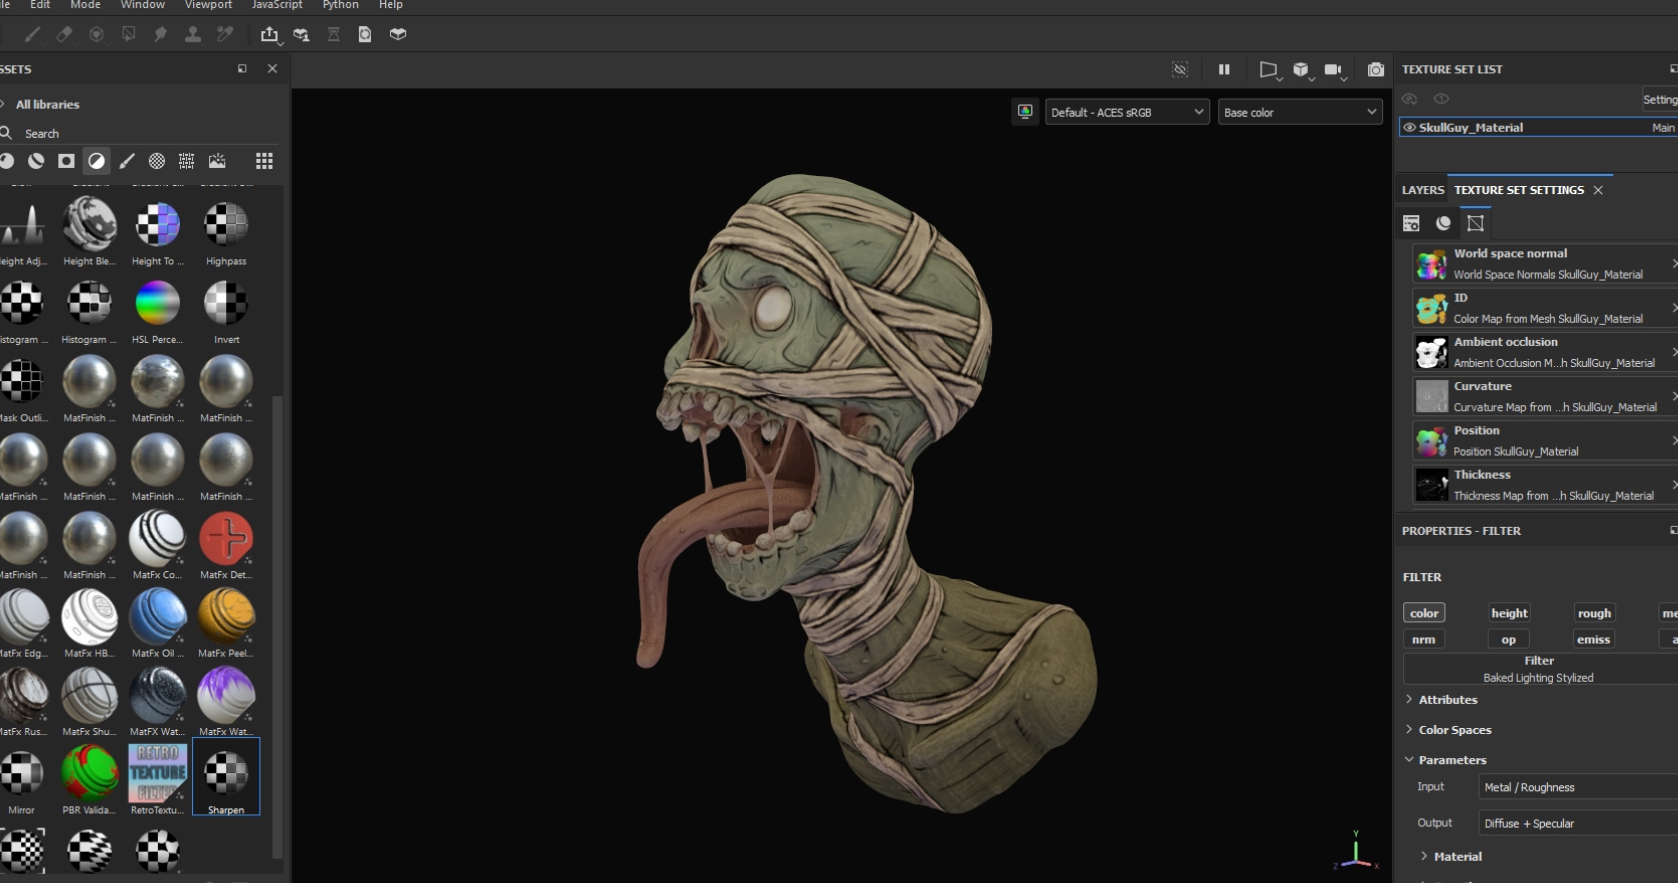Toggle the color channel button
The image size is (1678, 883).
(x=1424, y=613)
